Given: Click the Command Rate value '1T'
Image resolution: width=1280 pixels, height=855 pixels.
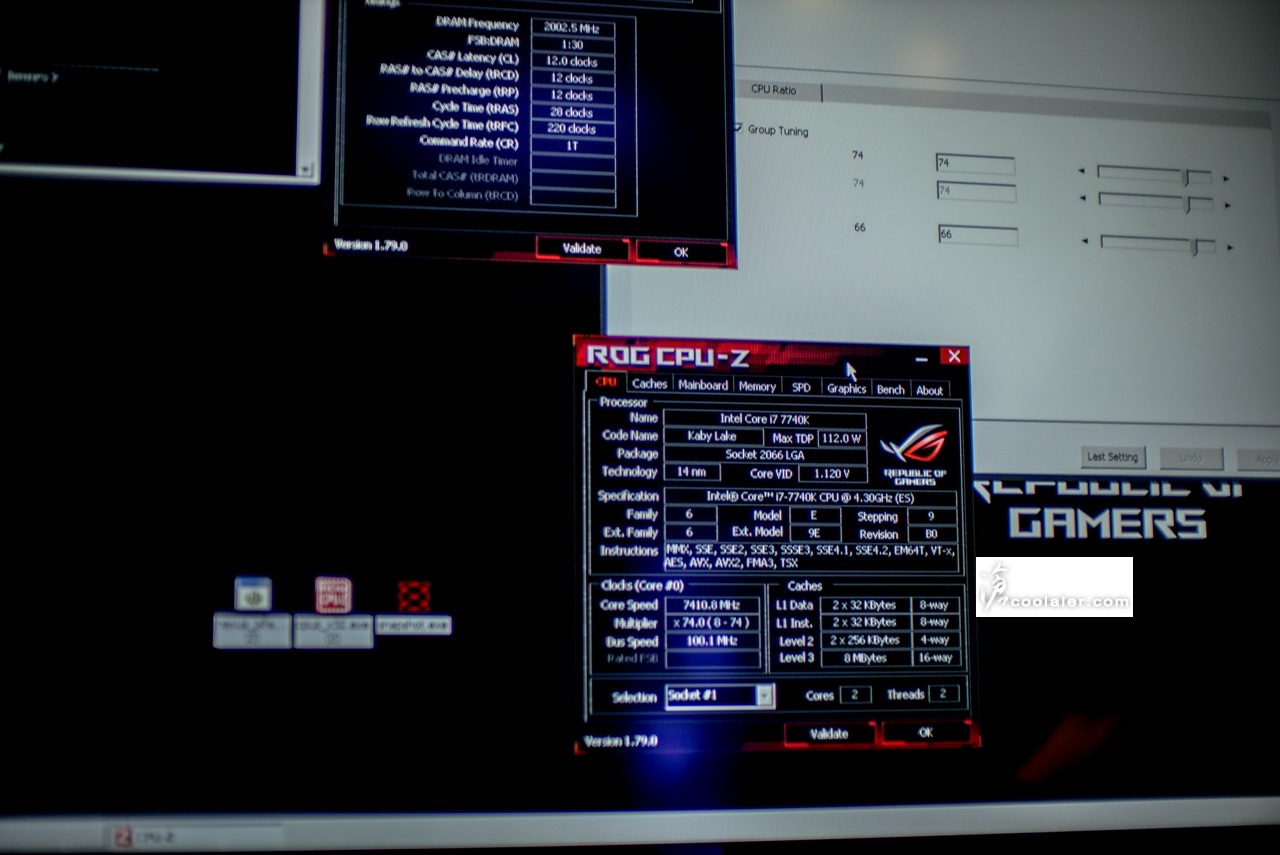Looking at the screenshot, I should pyautogui.click(x=573, y=146).
